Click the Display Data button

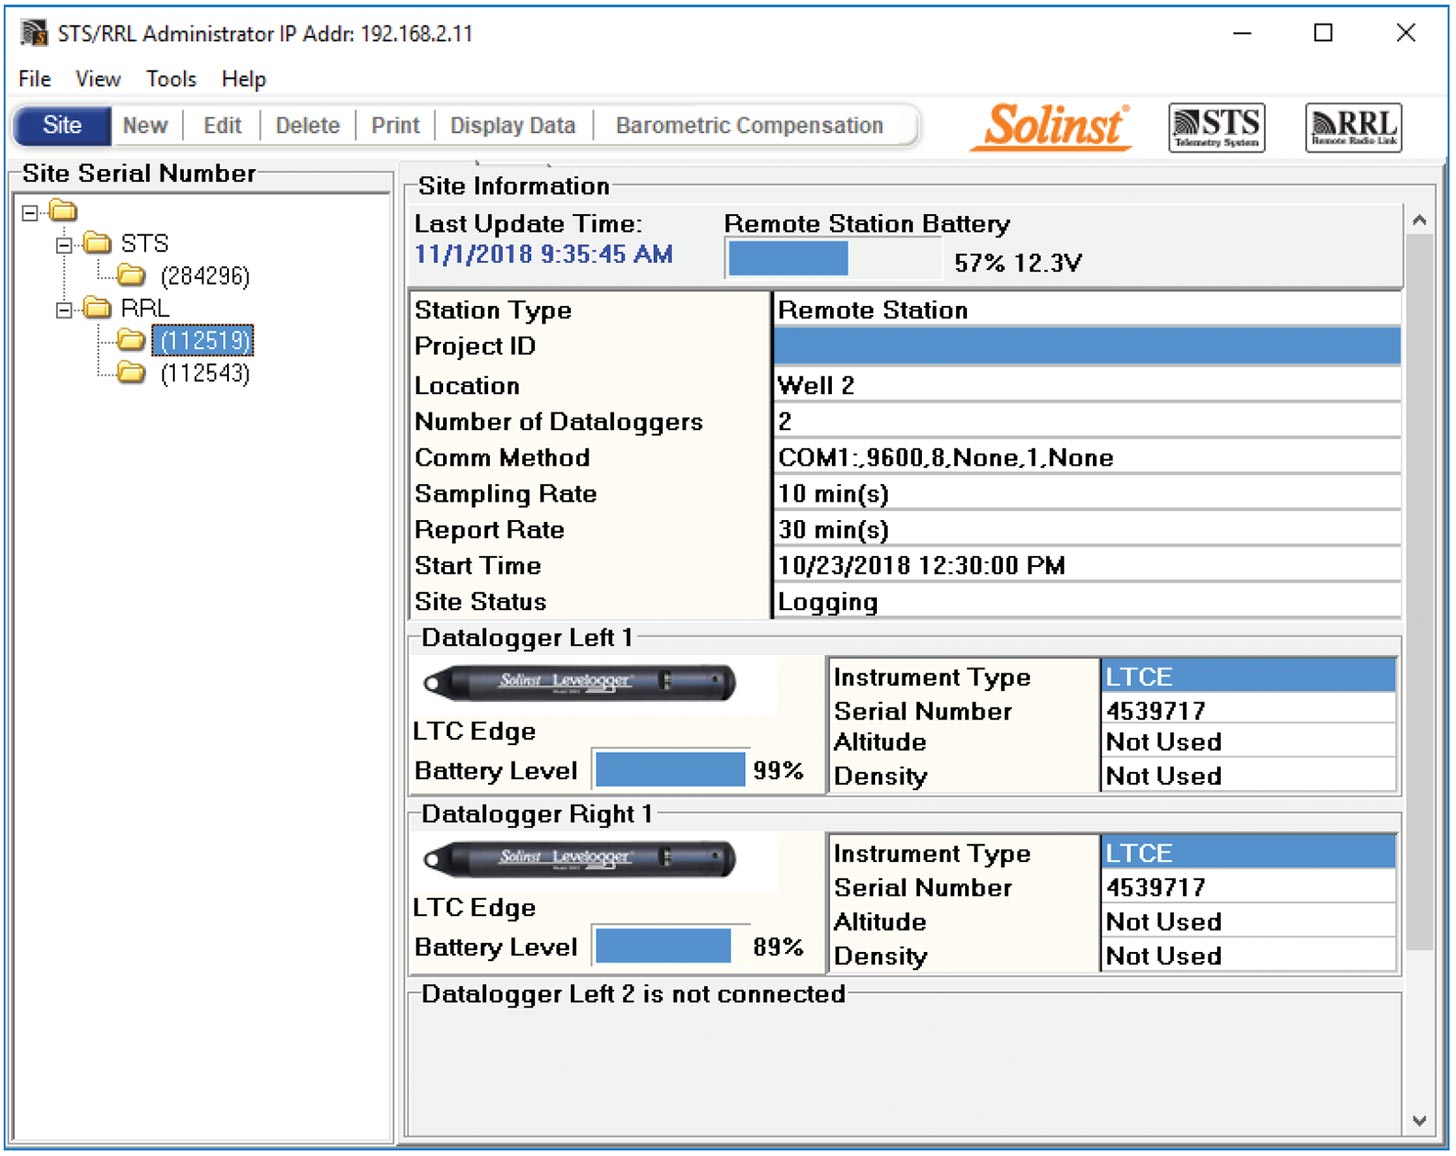tap(512, 125)
